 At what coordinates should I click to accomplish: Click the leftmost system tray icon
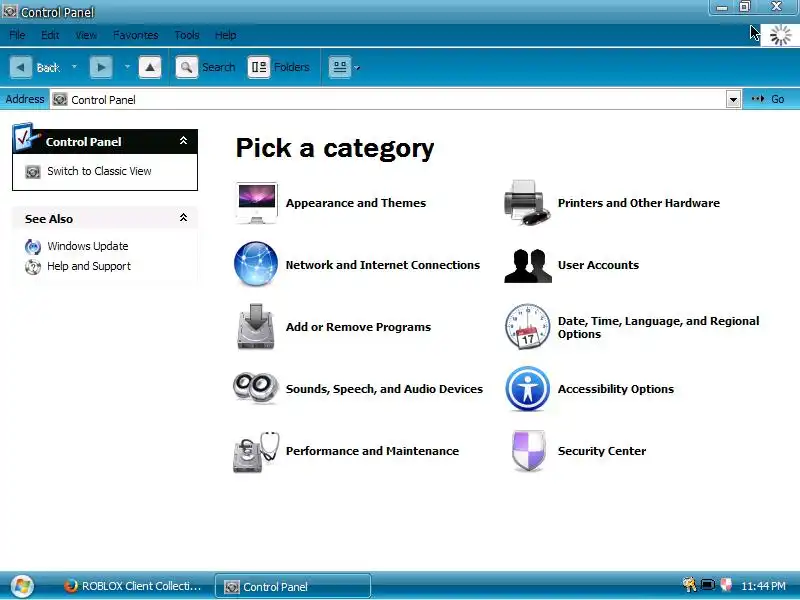[x=689, y=584]
